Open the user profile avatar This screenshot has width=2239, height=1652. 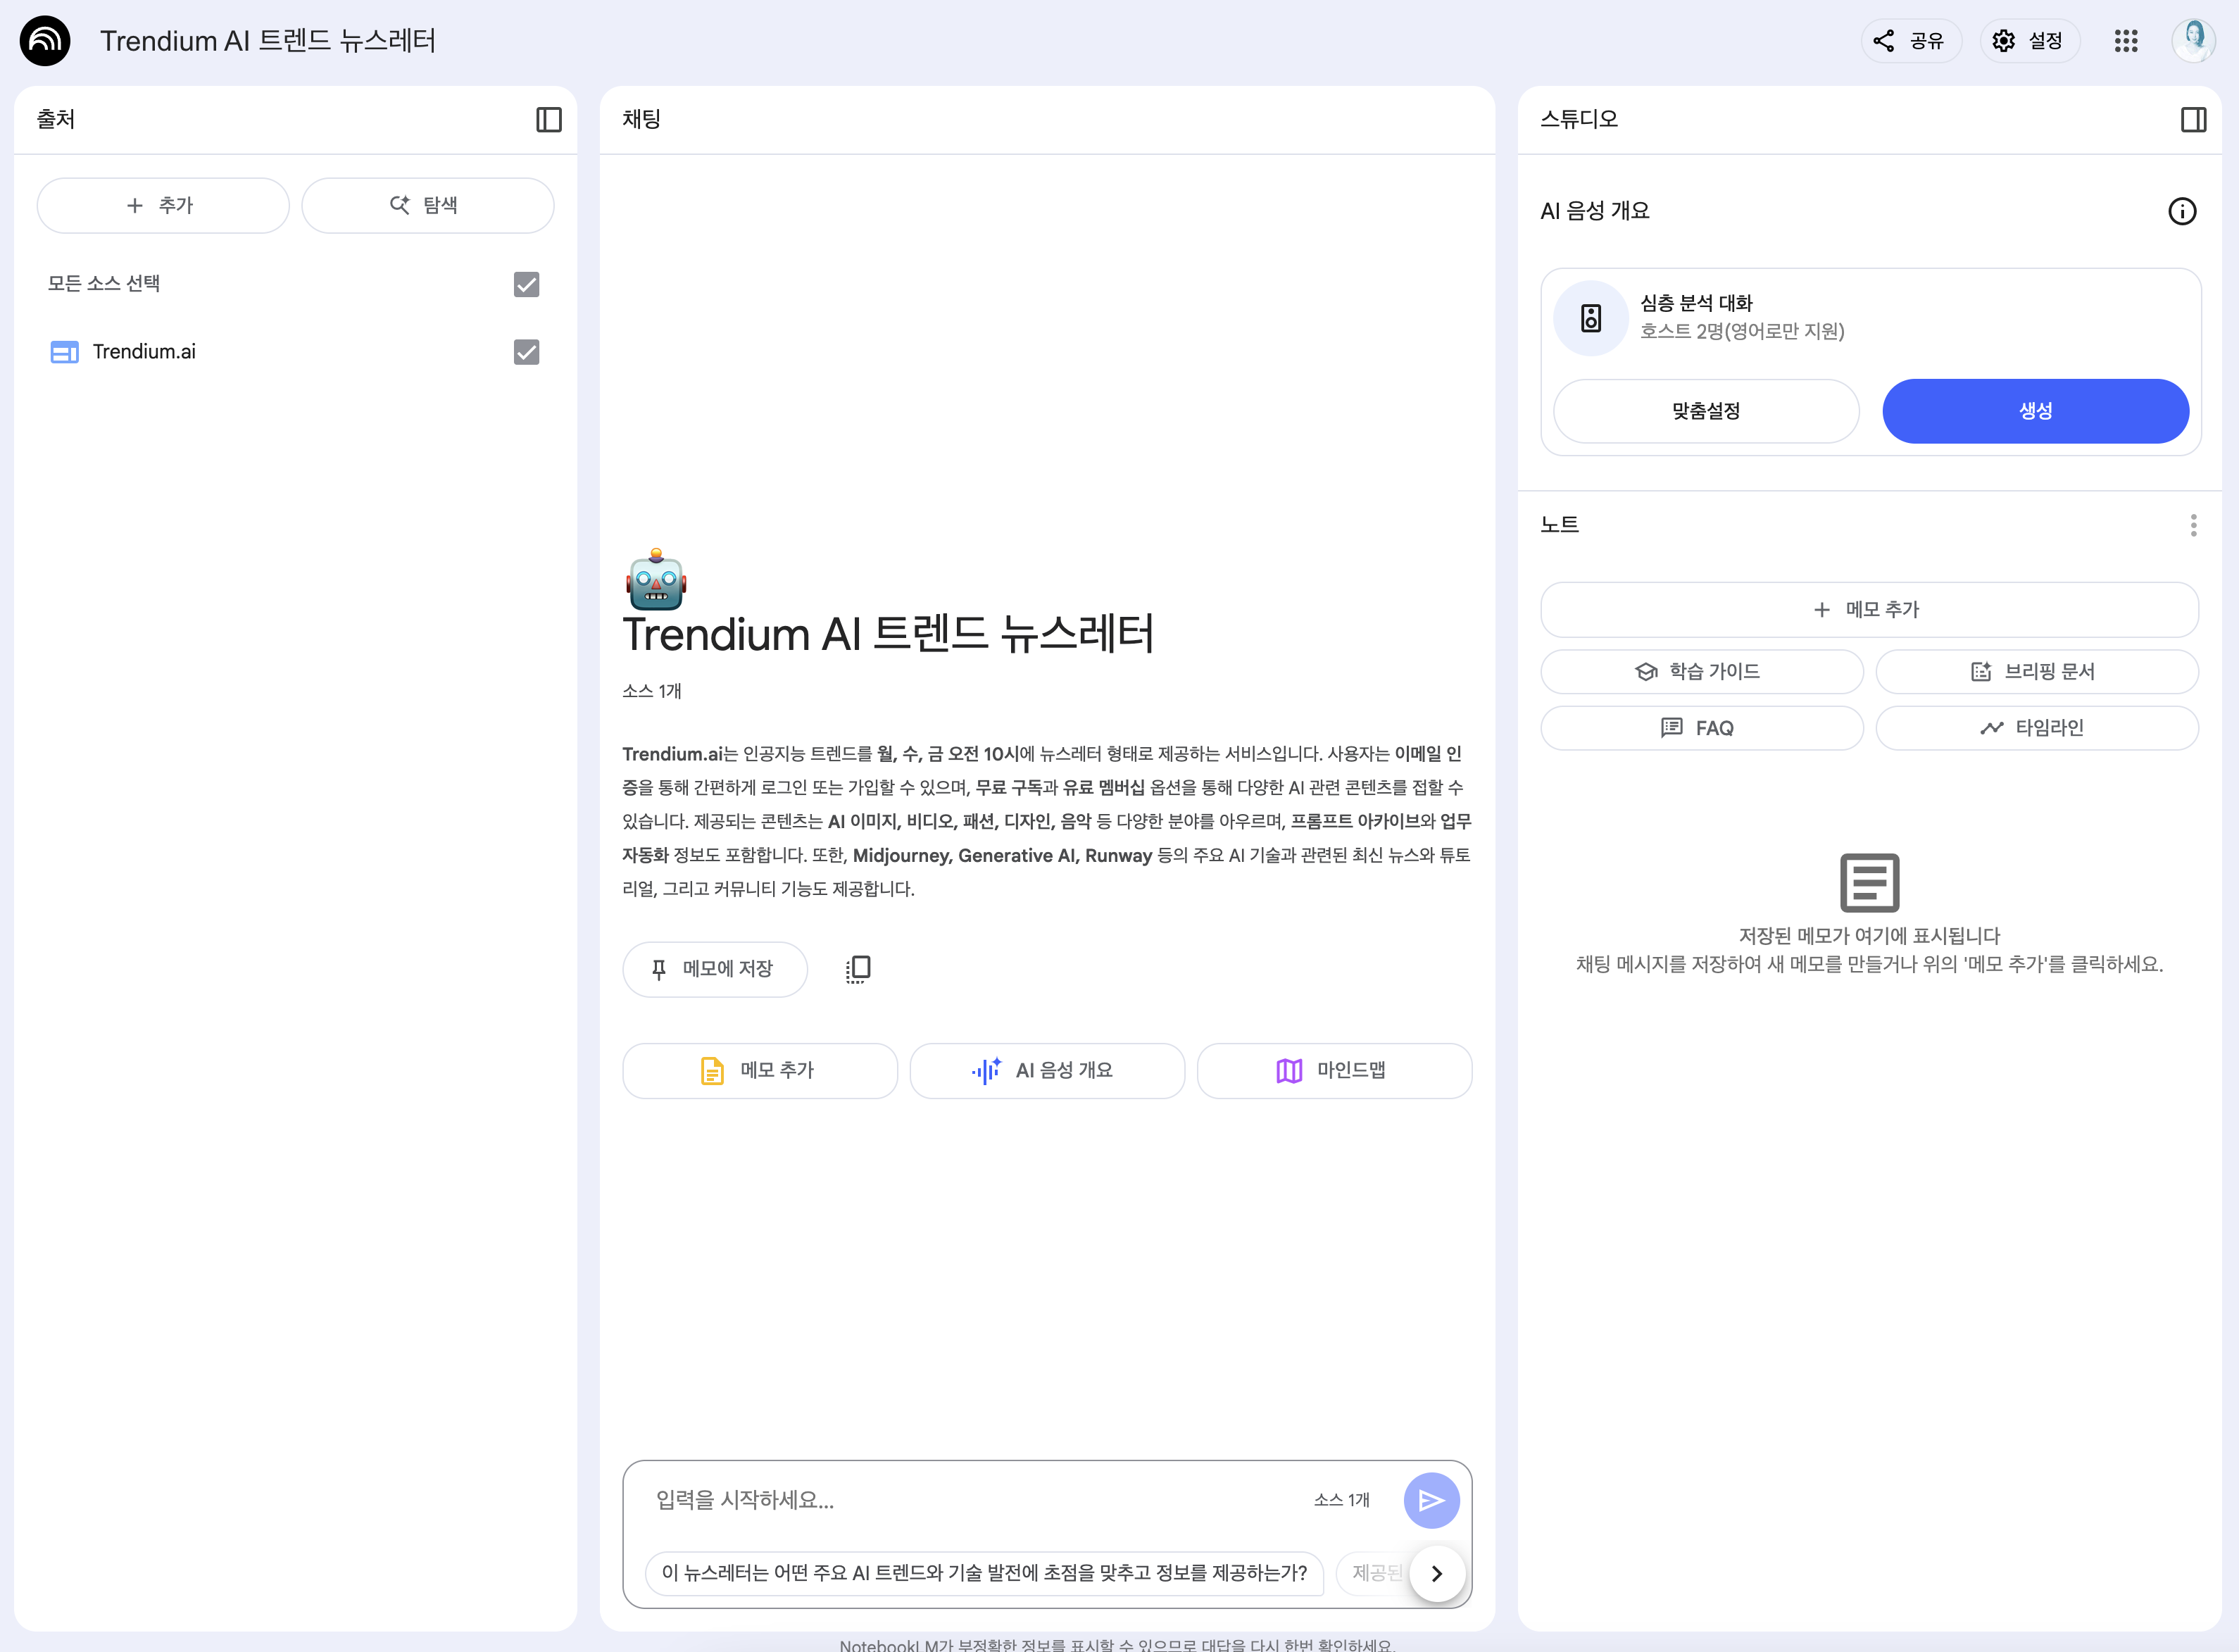2194,41
